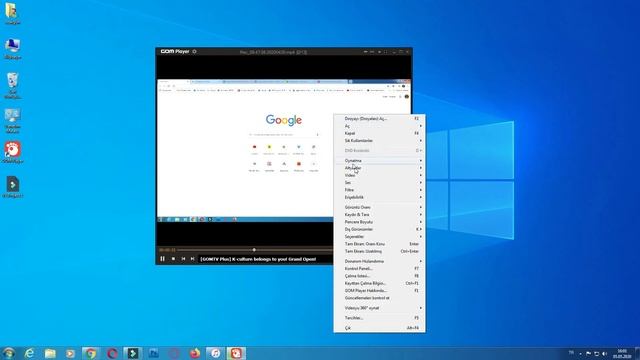Open the 'Altyazılar' submenu
Viewport: 640px width, 360px height.
click(x=380, y=168)
